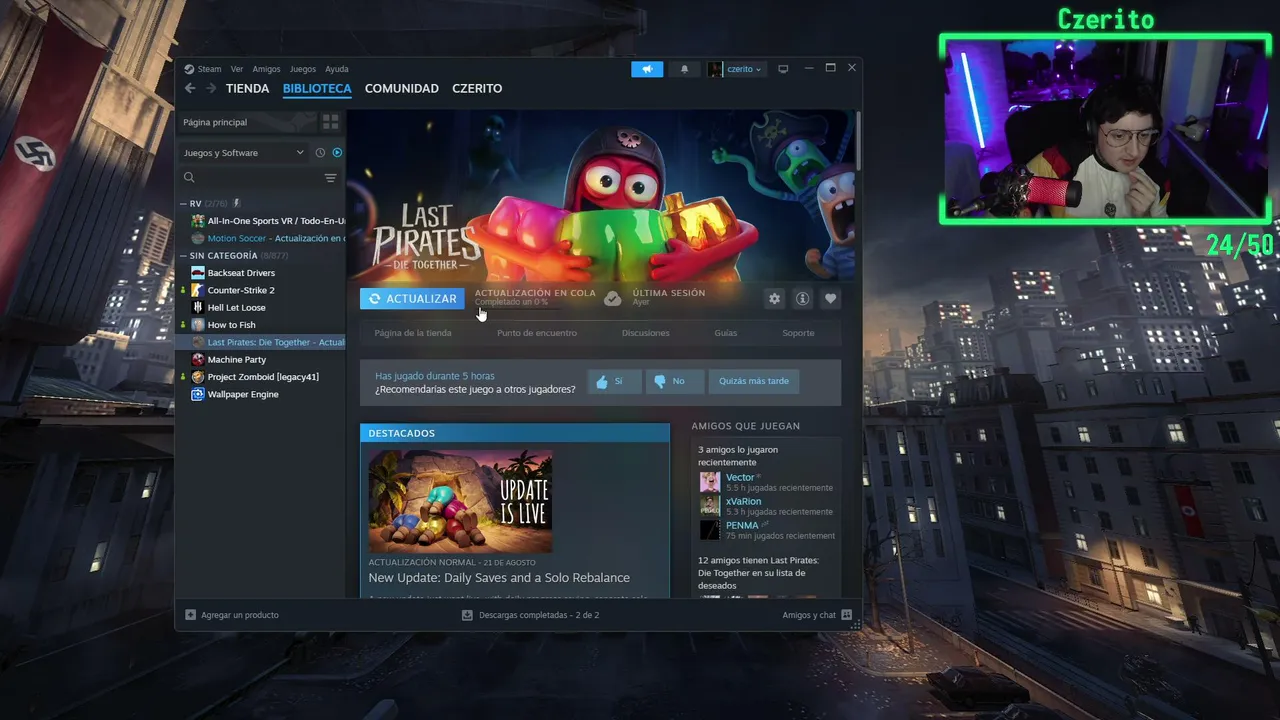Click the Steam logo menu
This screenshot has width=1280, height=720.
tap(202, 69)
